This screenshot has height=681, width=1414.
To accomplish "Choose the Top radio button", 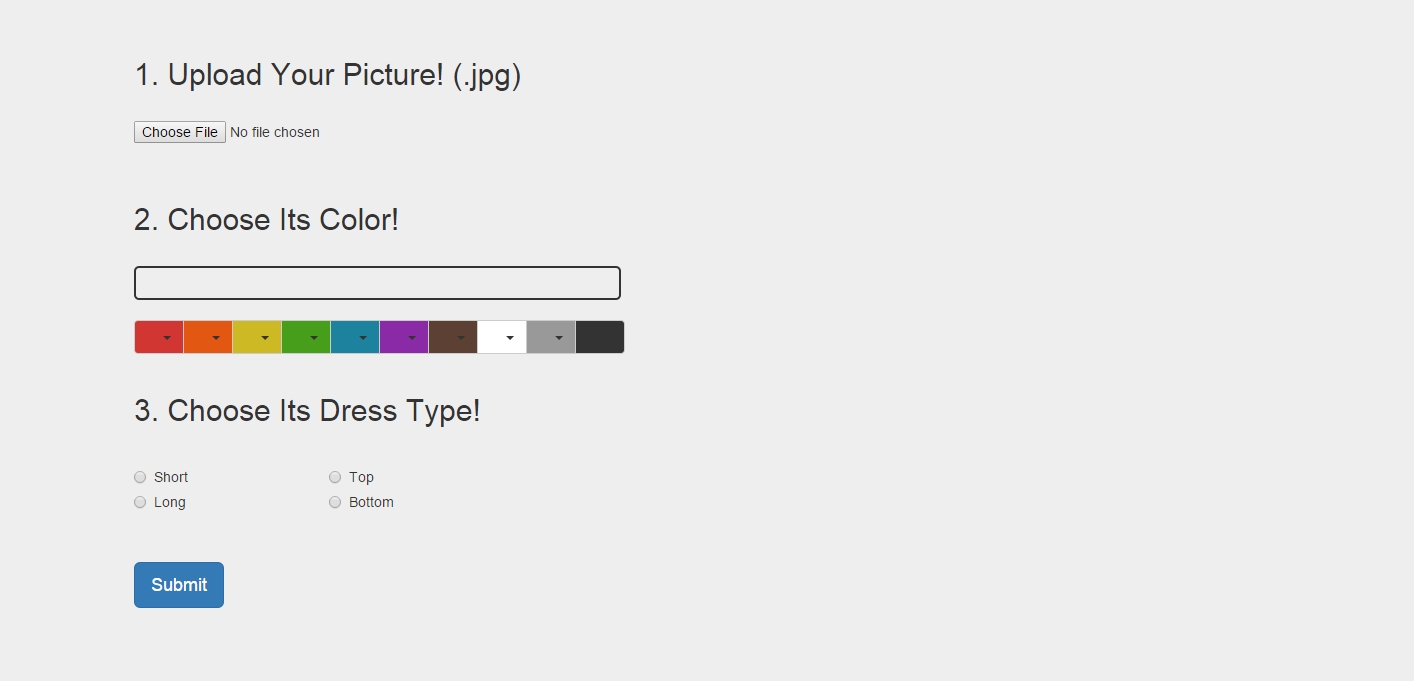I will [x=335, y=477].
